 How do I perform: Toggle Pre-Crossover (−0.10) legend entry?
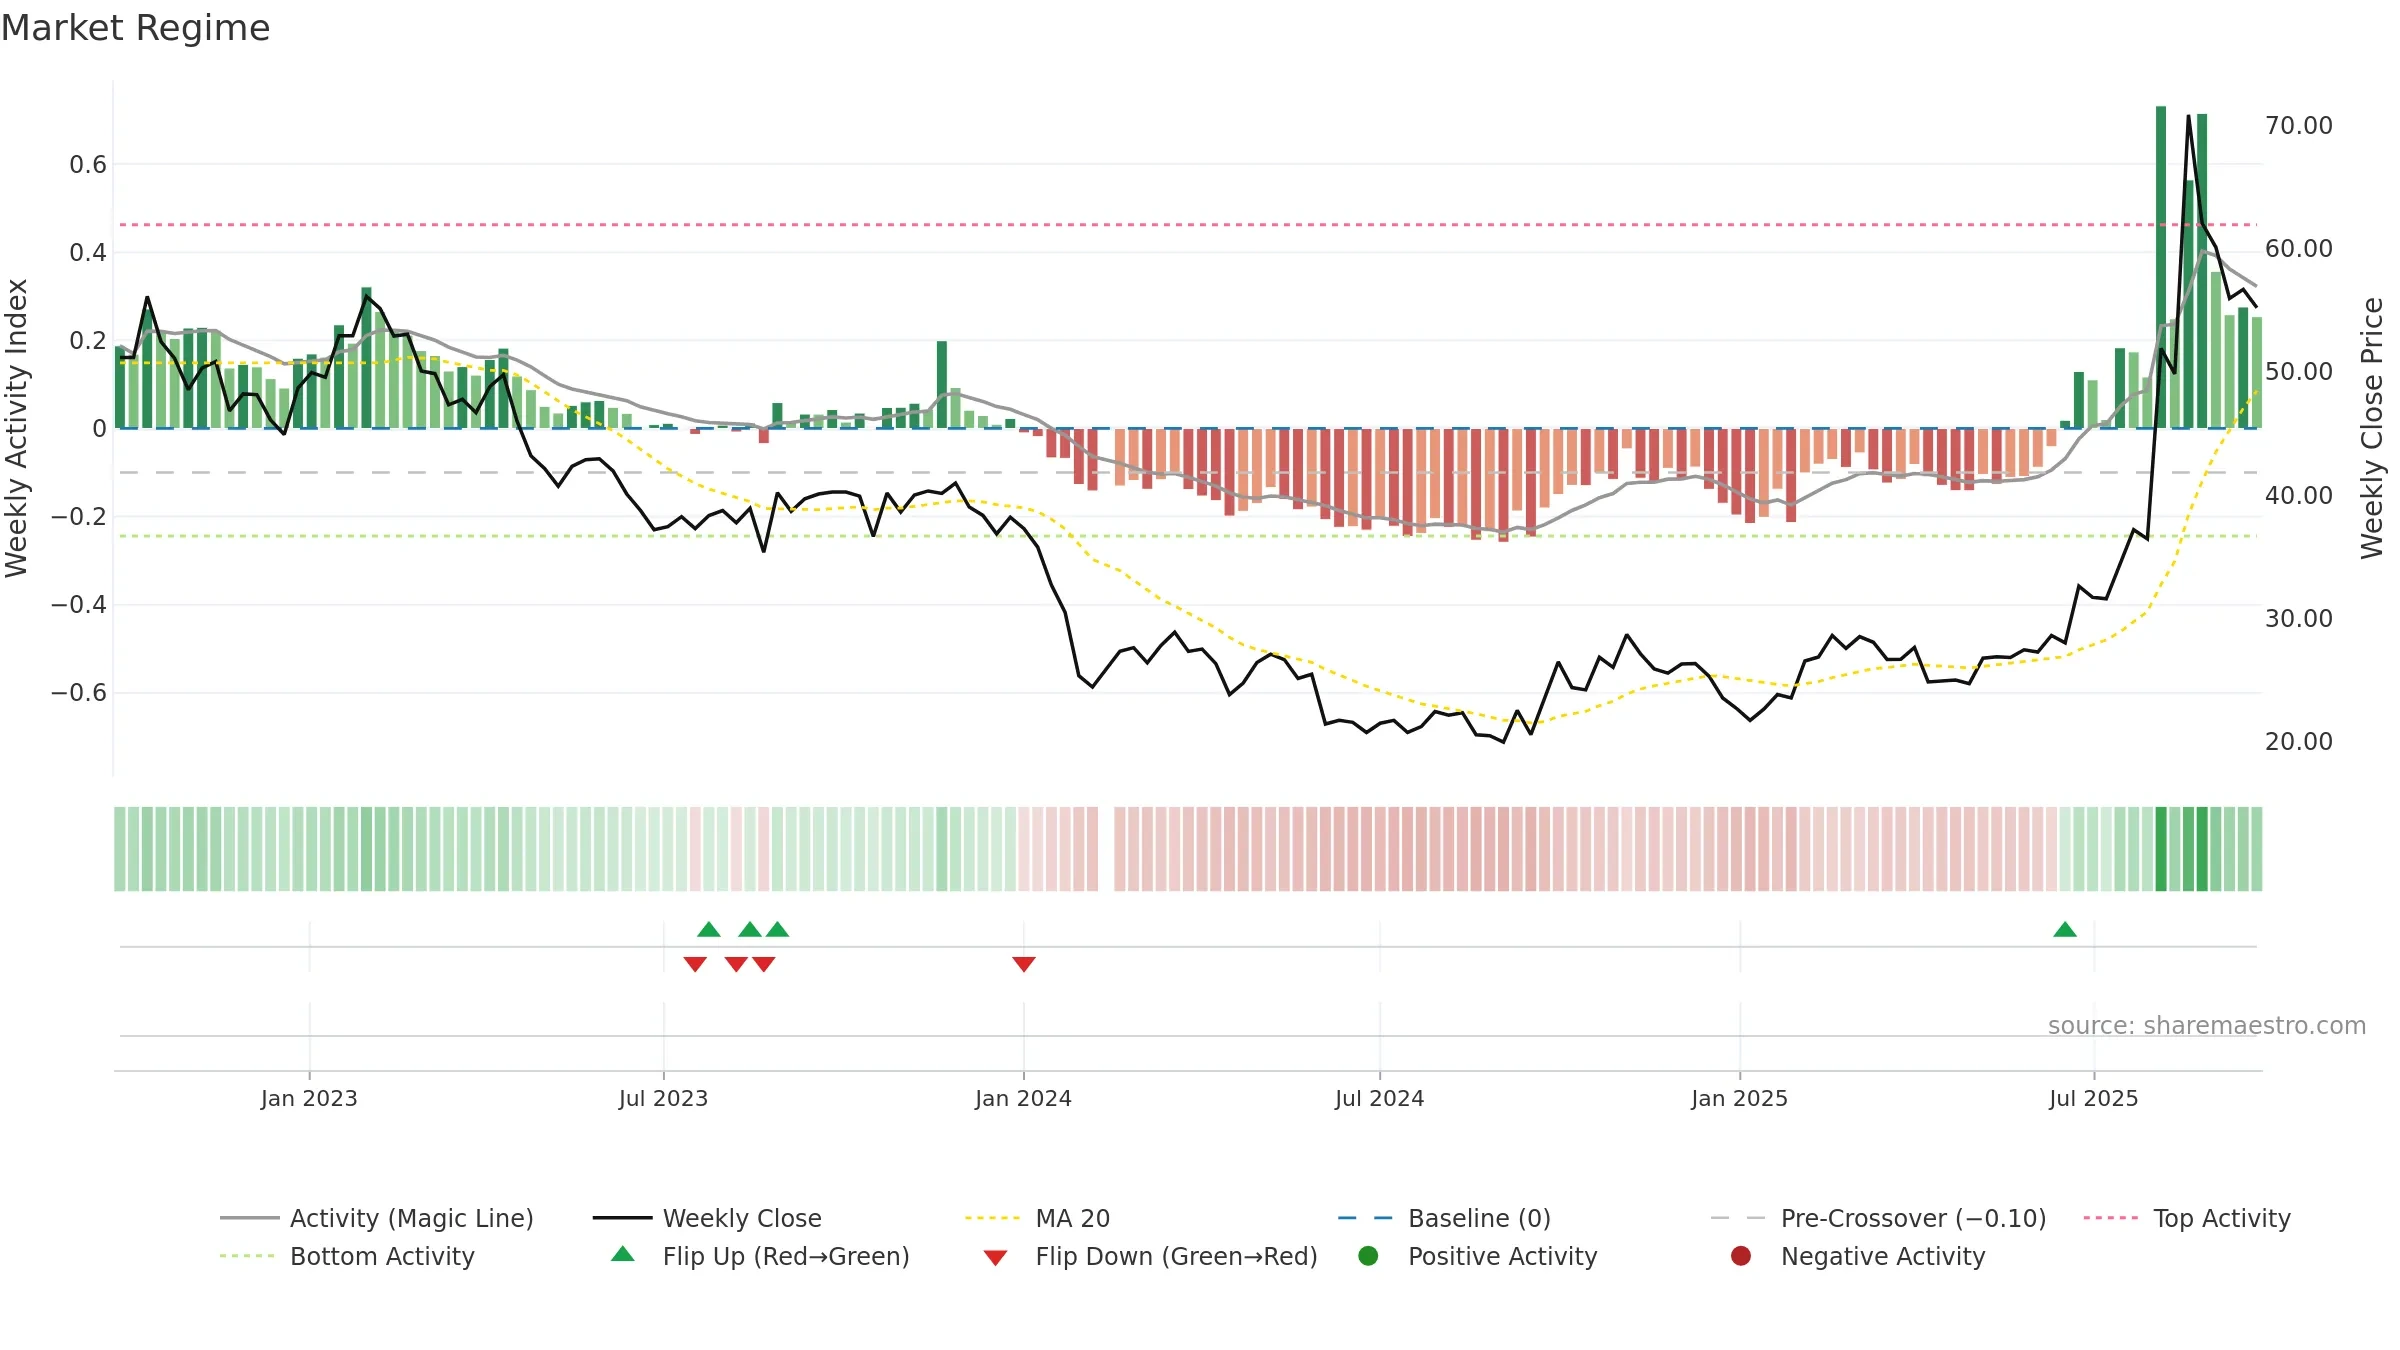pyautogui.click(x=1878, y=1218)
